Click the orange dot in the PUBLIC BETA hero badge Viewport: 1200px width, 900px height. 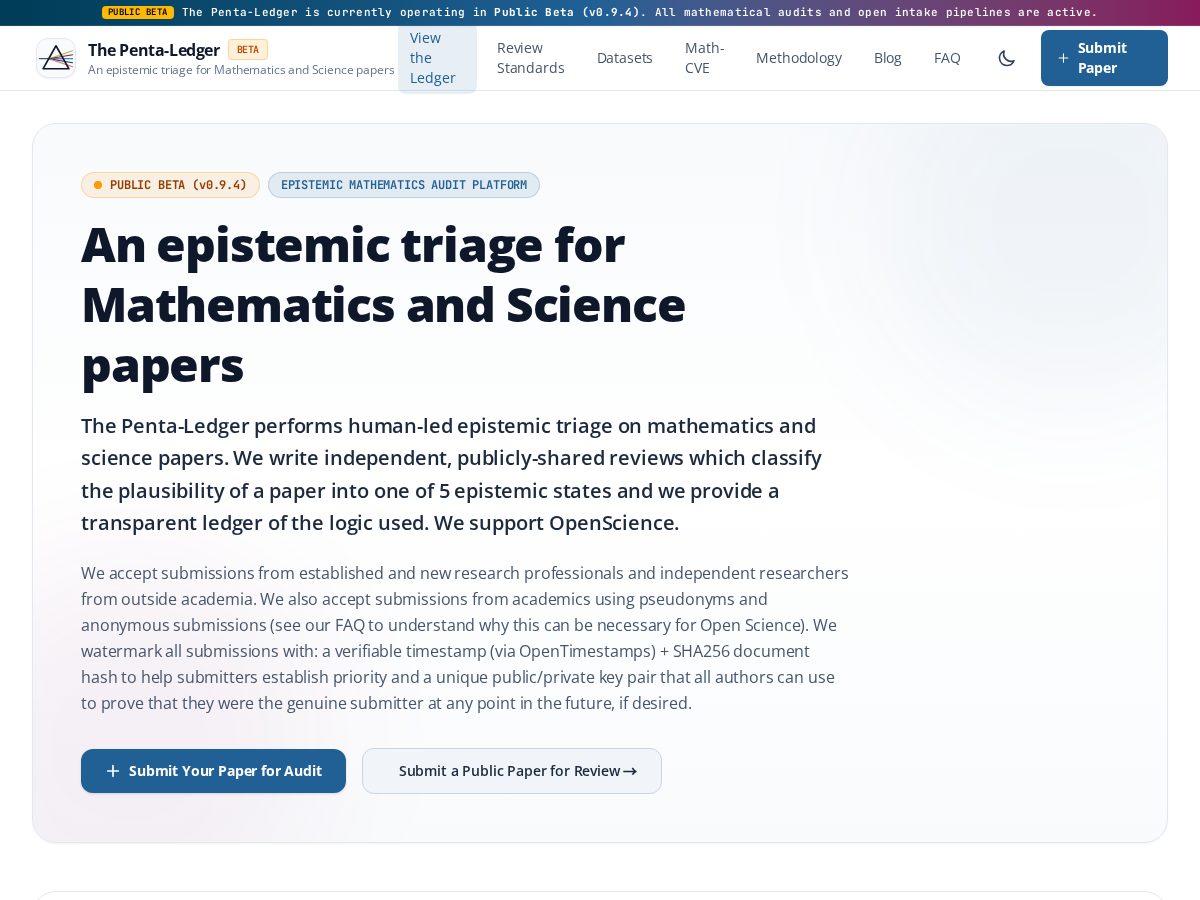pyautogui.click(x=98, y=185)
